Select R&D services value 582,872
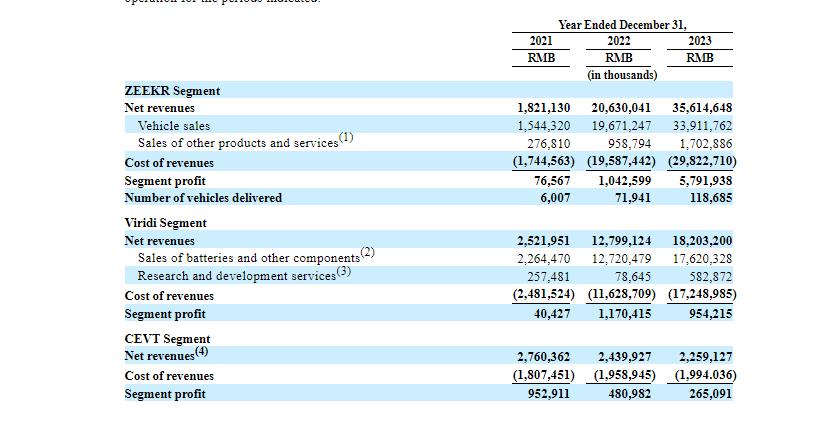The height and width of the screenshot is (424, 839). tap(711, 277)
